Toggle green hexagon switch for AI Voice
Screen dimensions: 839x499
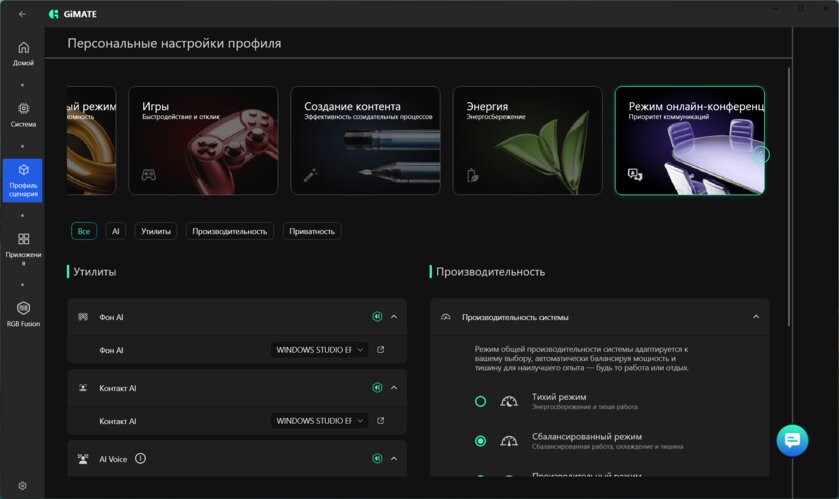coord(377,458)
